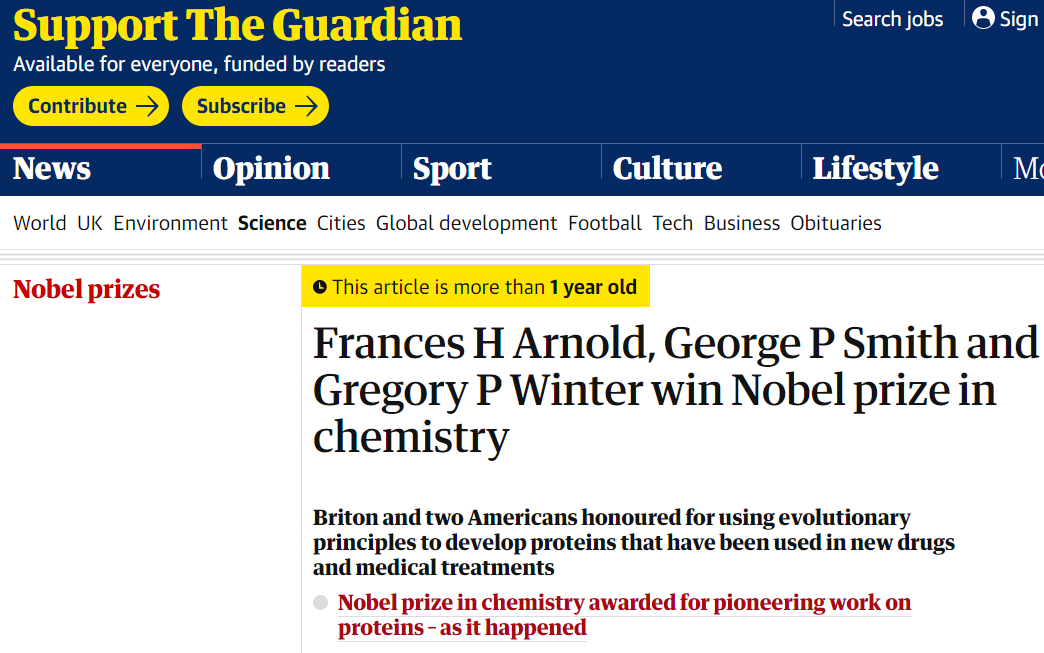Open the News section tab
The height and width of the screenshot is (653, 1044).
(52, 169)
